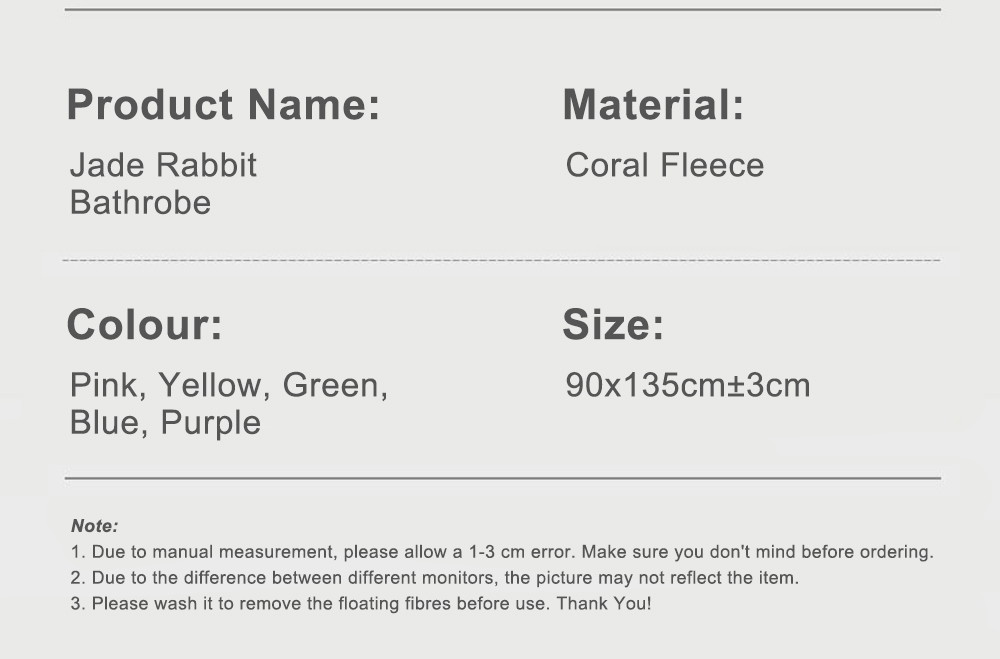Viewport: 1000px width, 659px height.
Task: Click note two about different monitors
Action: coord(434,578)
